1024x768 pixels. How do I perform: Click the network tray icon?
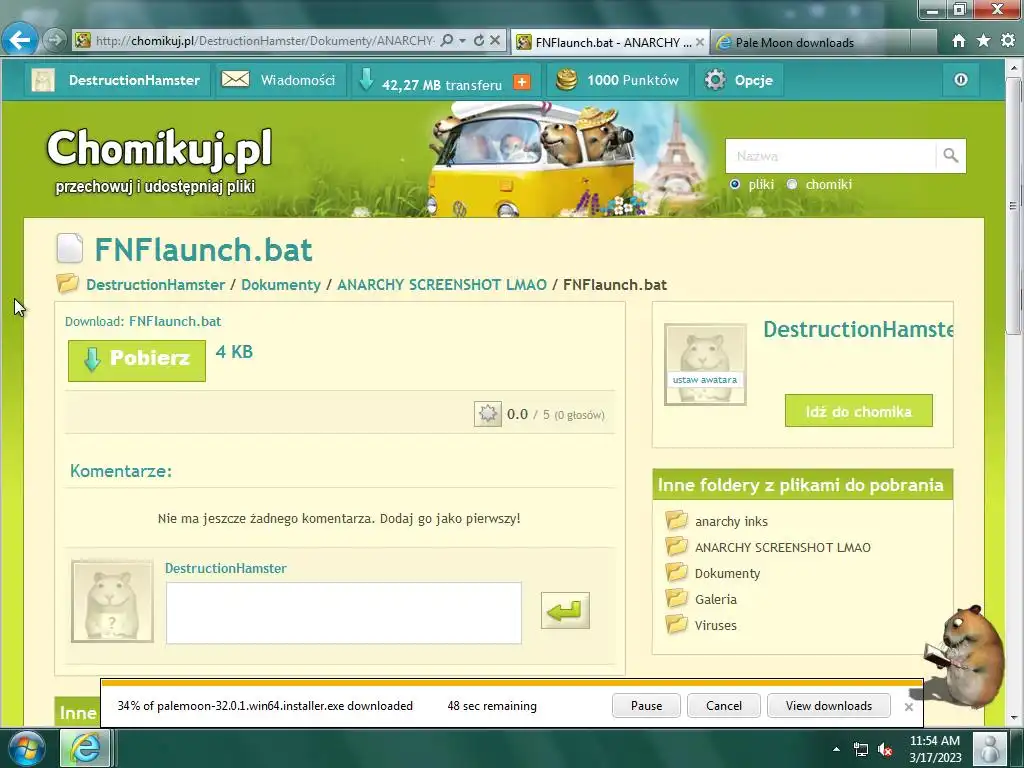[861, 749]
